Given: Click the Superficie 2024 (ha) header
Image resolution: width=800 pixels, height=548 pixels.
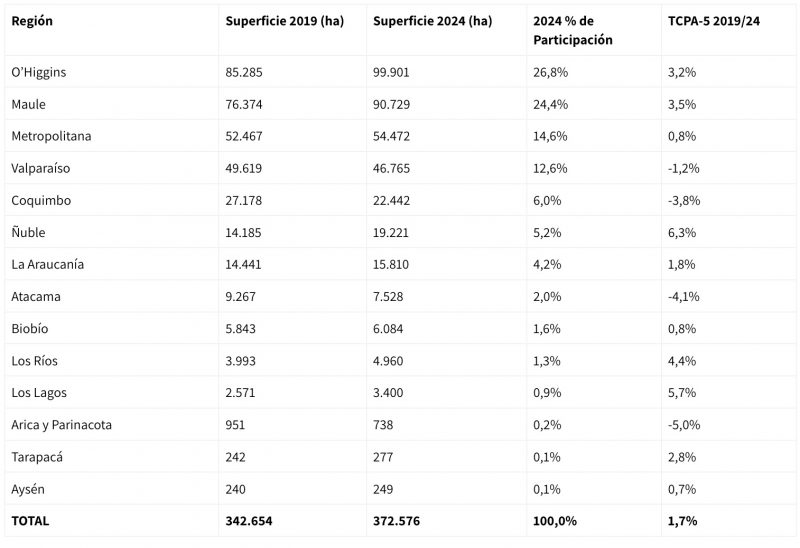Looking at the screenshot, I should point(432,21).
